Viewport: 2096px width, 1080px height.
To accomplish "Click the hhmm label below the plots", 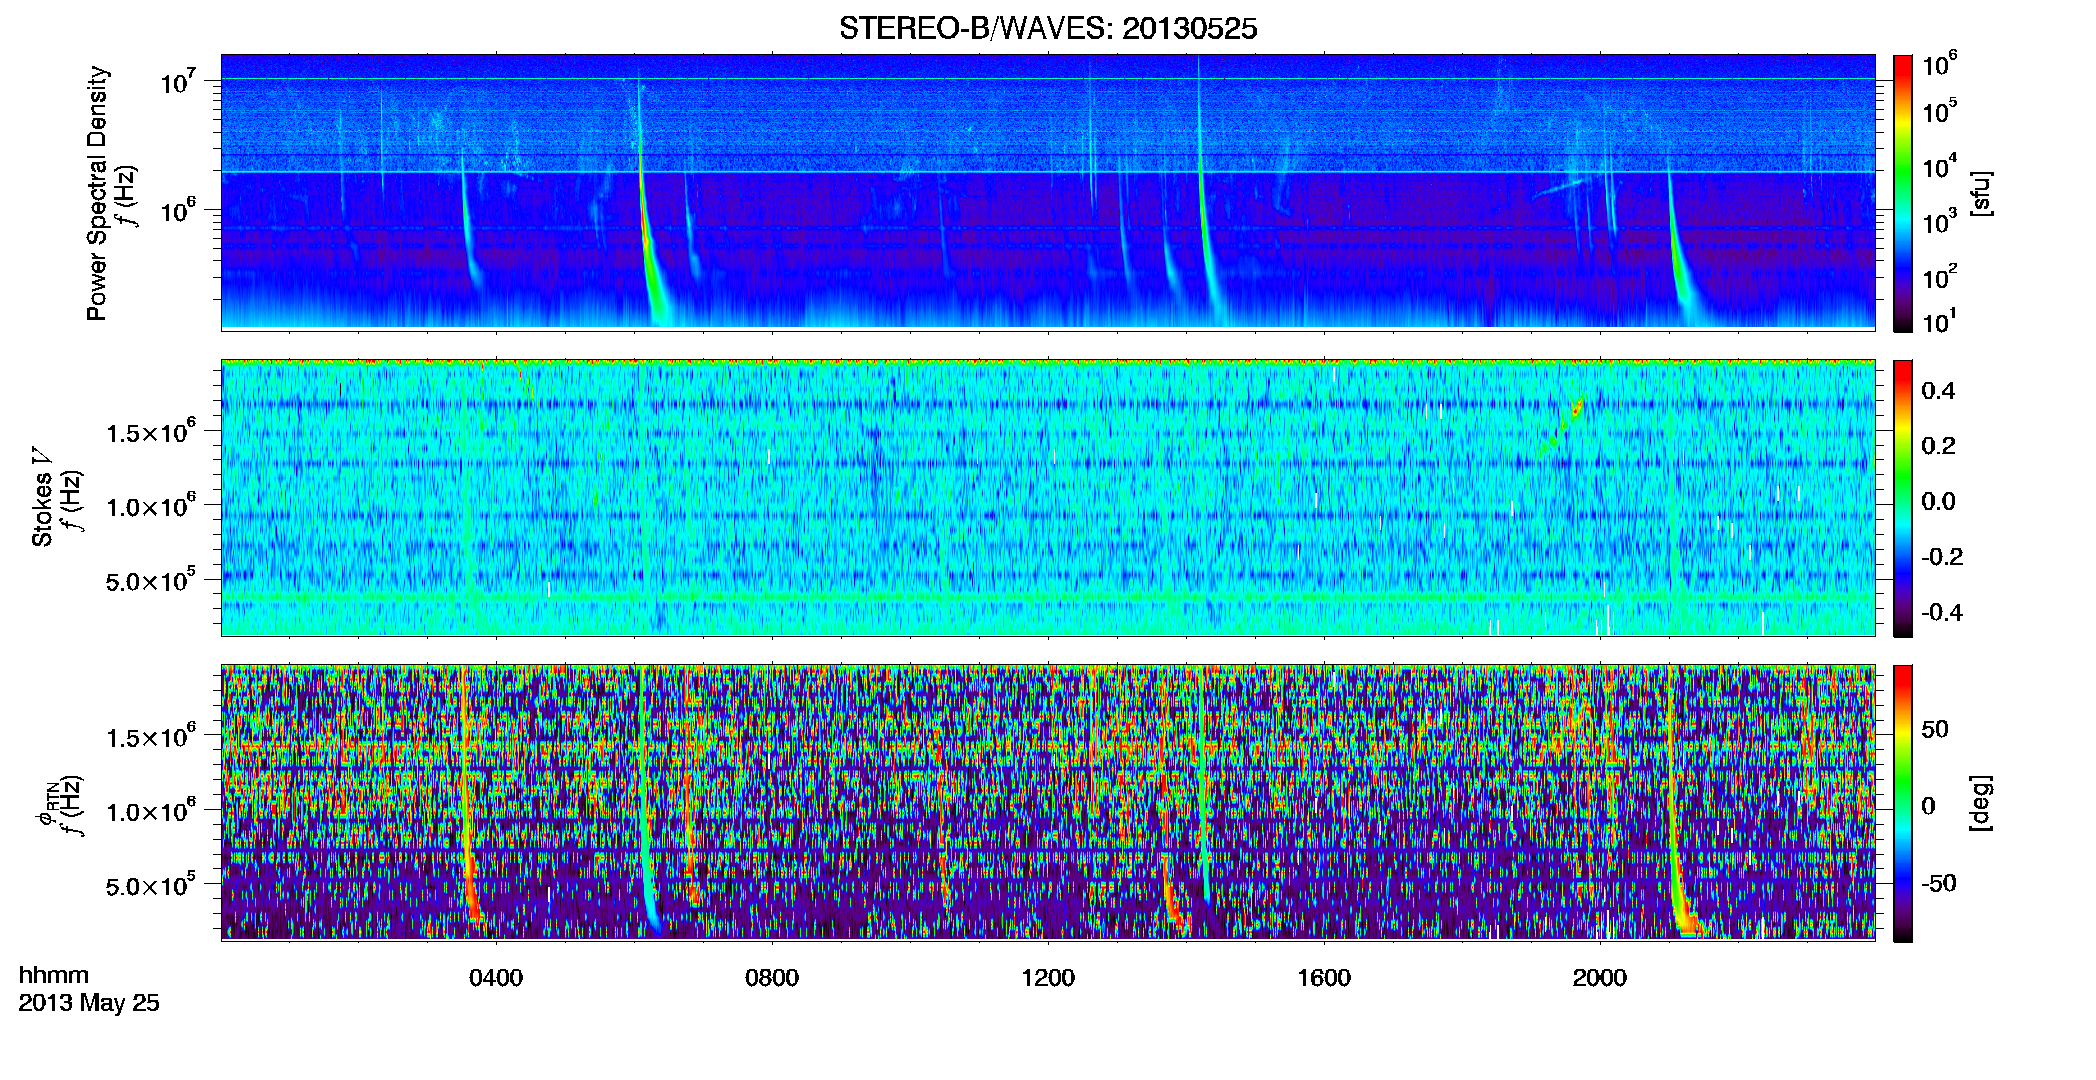I will tap(54, 976).
